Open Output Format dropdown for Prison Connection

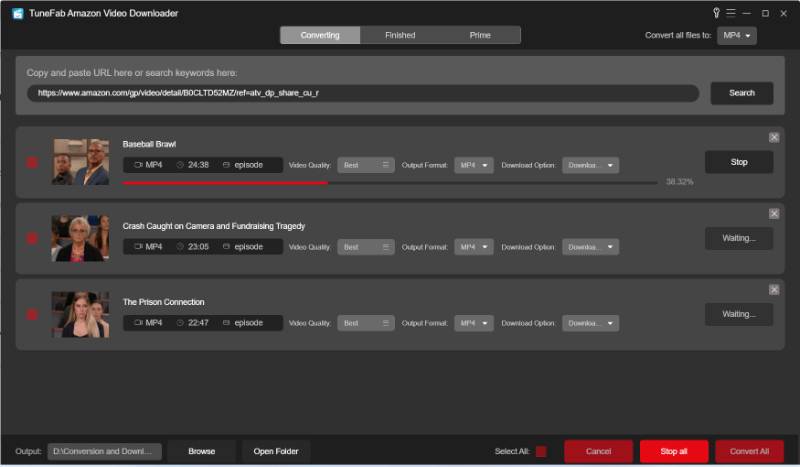coord(474,323)
